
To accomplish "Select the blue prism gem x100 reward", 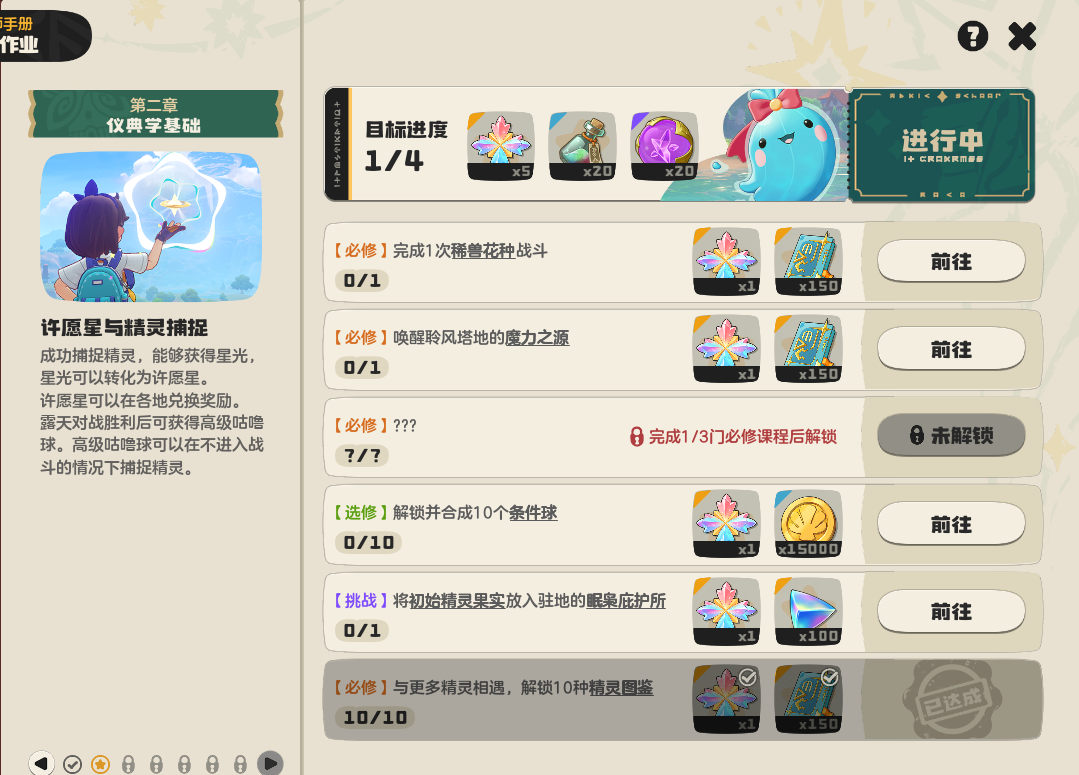I will (808, 611).
